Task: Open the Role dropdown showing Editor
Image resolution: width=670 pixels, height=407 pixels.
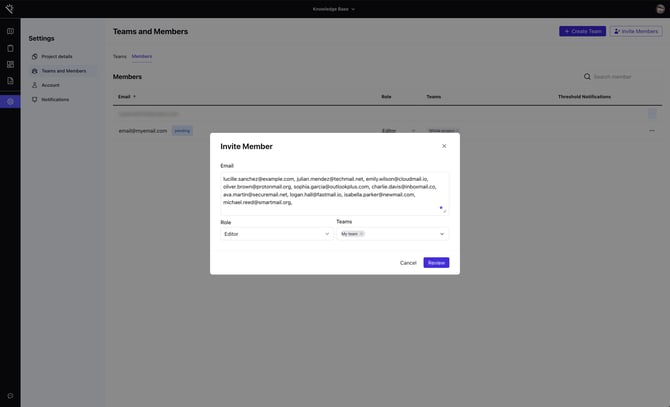Action: (276, 234)
